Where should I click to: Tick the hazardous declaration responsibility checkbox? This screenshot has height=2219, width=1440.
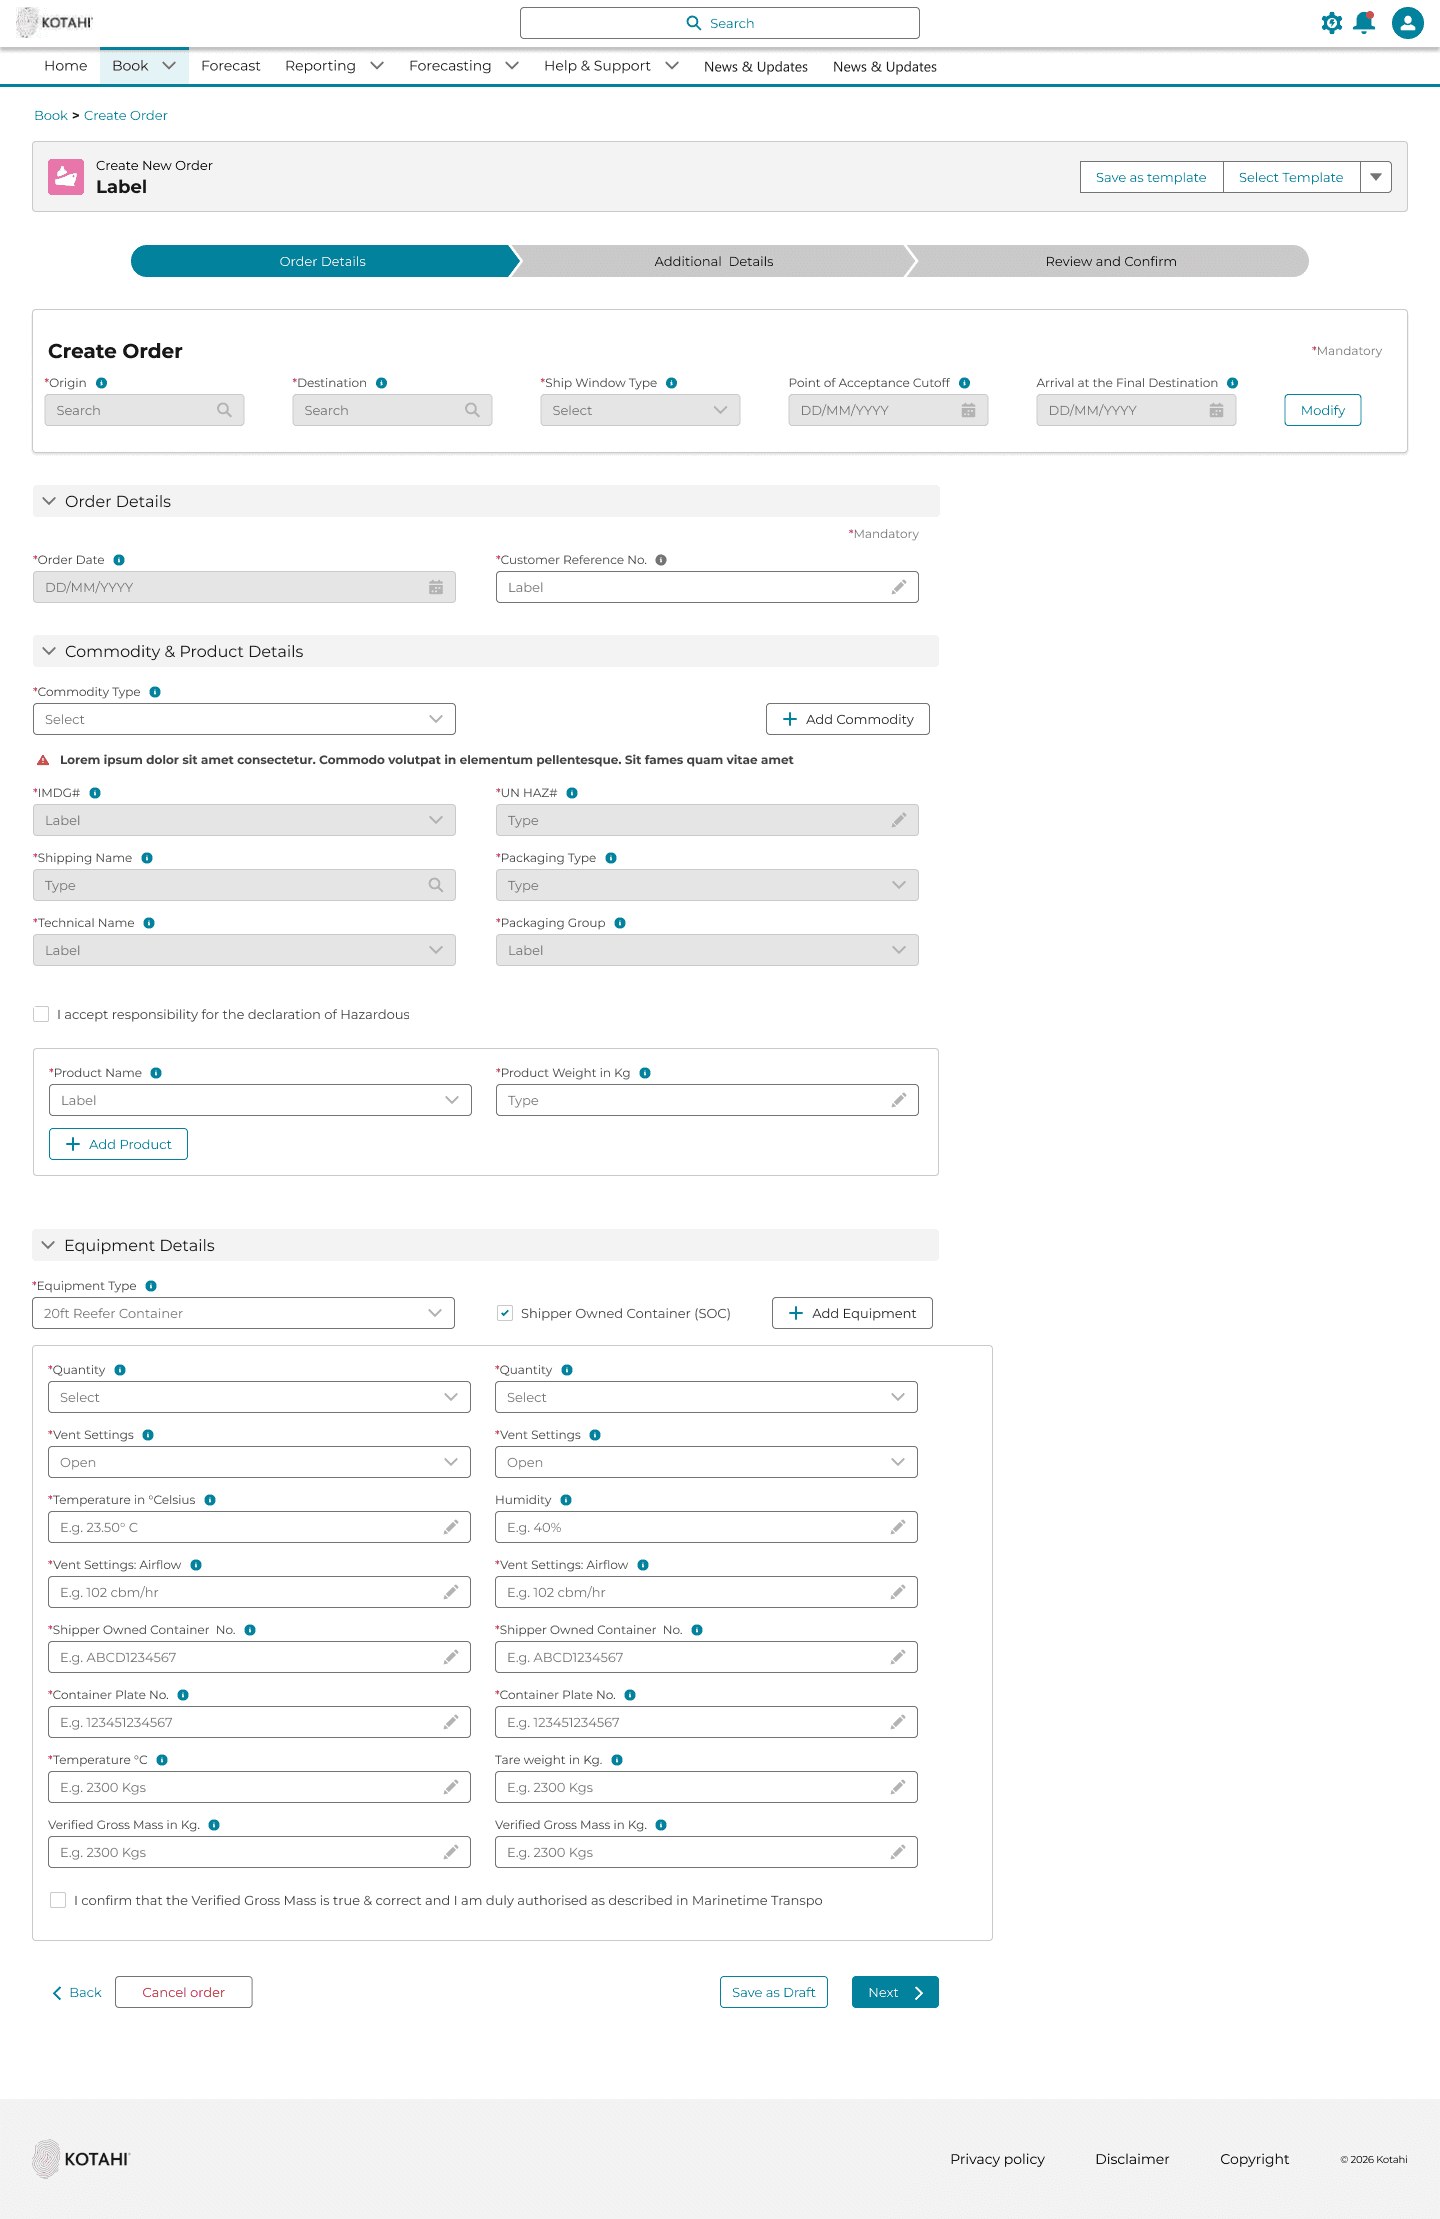tap(41, 1014)
